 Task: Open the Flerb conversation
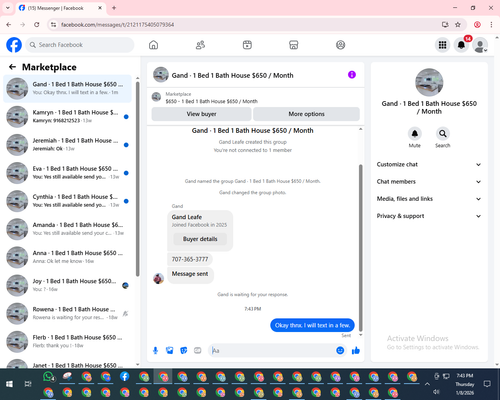(67, 342)
